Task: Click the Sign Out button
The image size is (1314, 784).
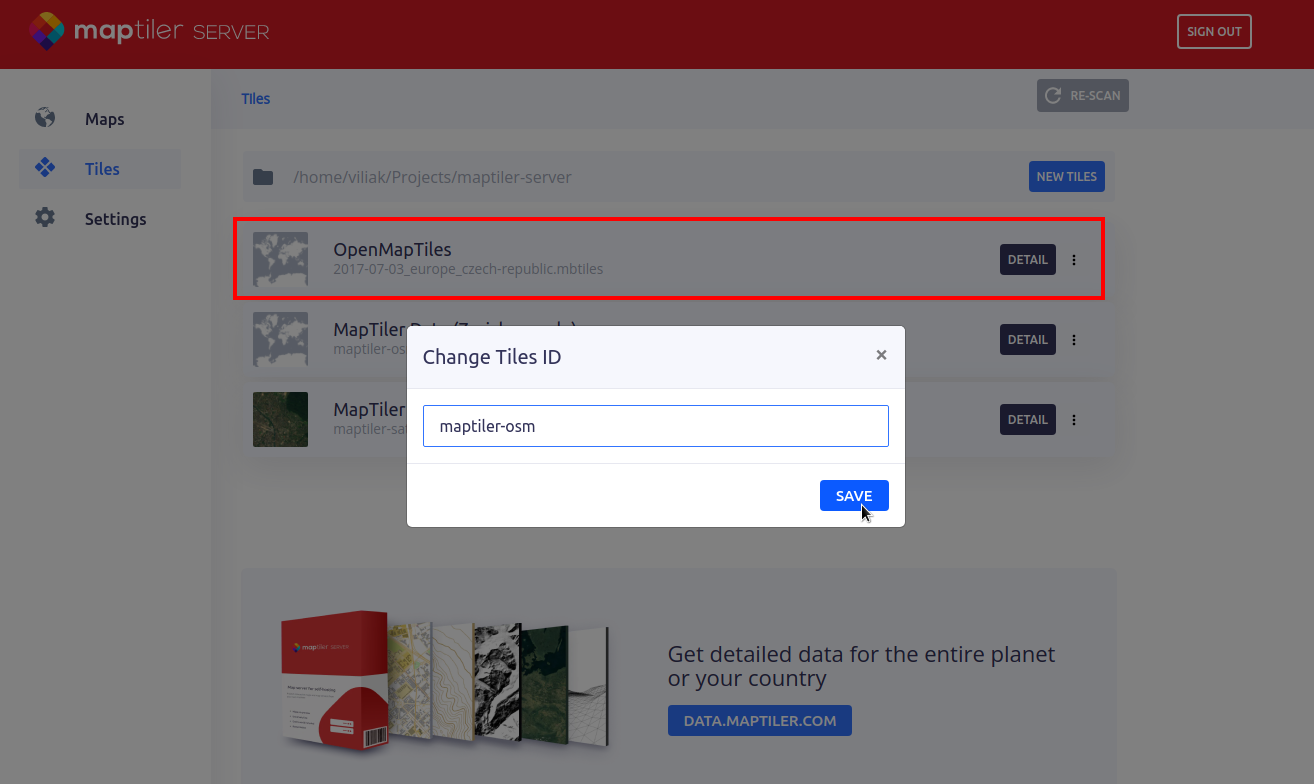Action: point(1214,32)
